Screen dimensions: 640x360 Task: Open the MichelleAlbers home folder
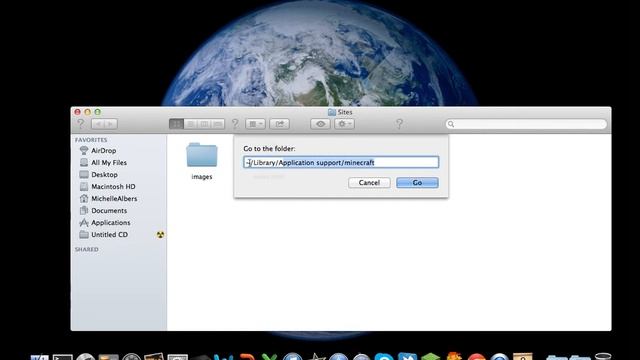(114, 198)
